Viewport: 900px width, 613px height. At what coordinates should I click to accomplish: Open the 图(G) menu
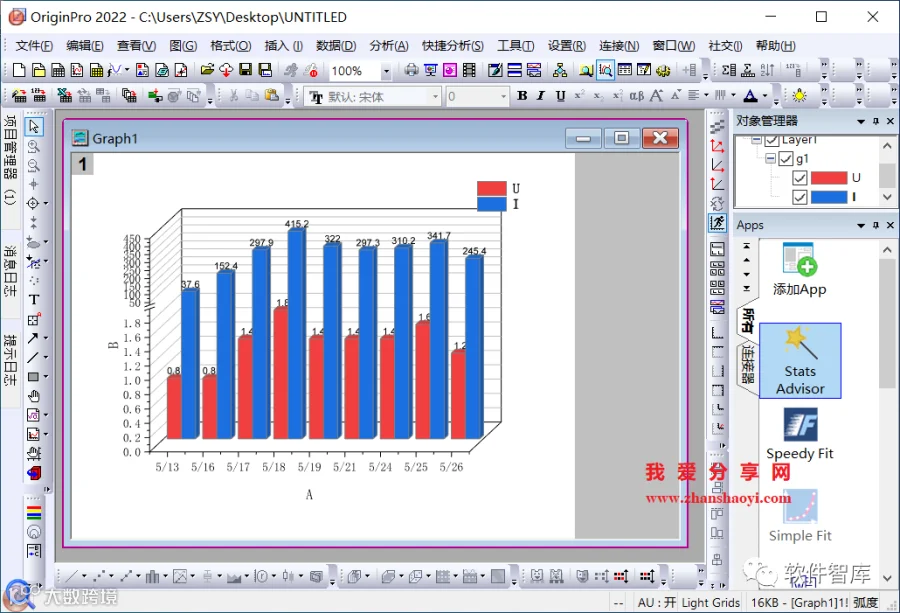(183, 46)
